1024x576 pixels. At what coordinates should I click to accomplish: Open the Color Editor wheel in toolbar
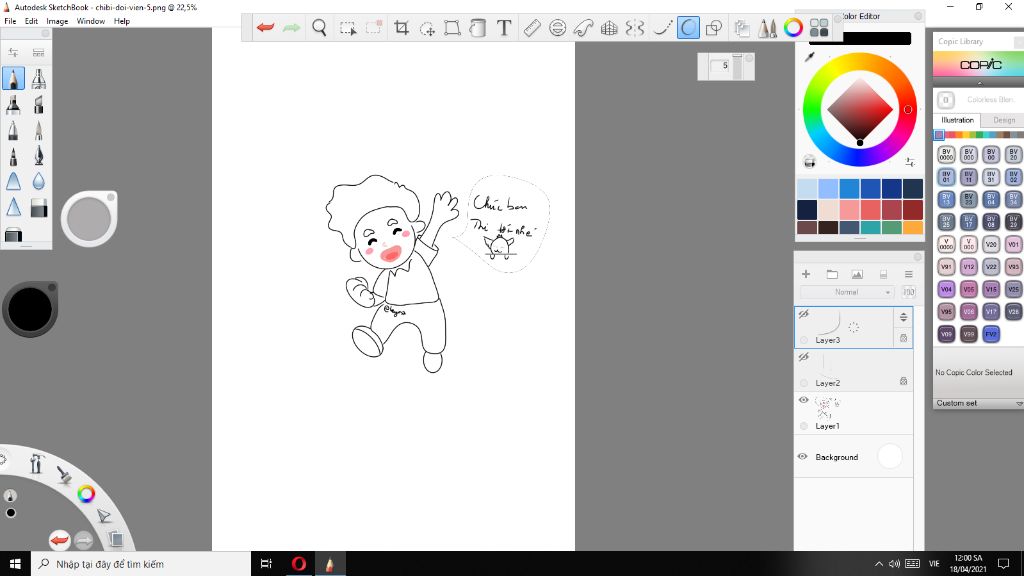tap(793, 27)
